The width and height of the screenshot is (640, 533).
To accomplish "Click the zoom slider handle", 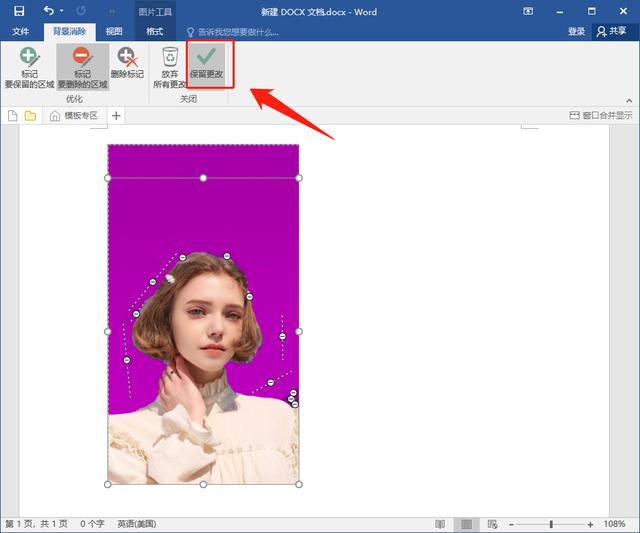I will pyautogui.click(x=551, y=524).
